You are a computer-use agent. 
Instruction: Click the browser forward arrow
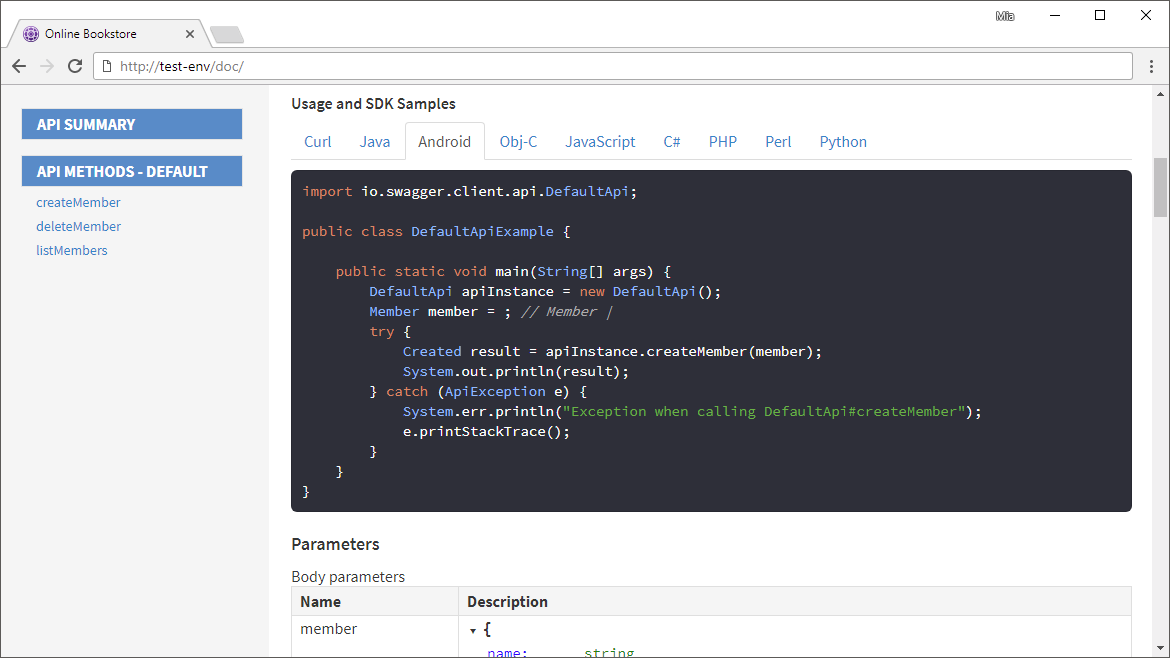click(x=47, y=66)
